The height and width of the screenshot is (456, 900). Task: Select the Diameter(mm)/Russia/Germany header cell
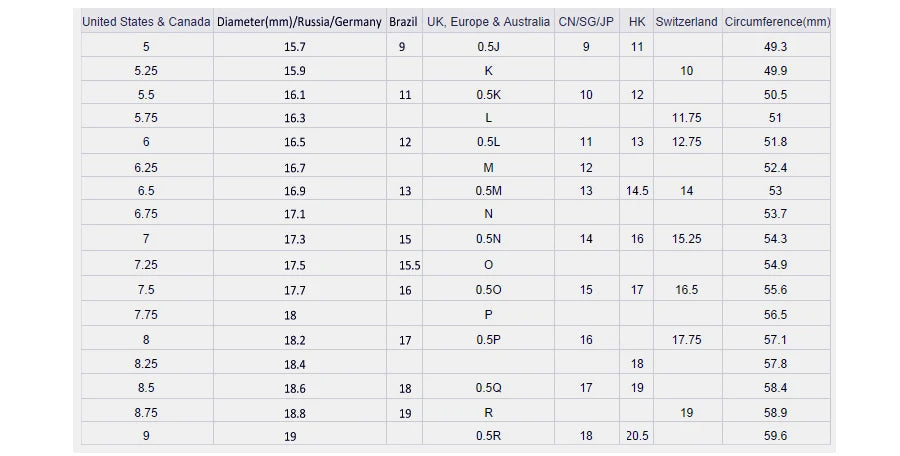299,21
